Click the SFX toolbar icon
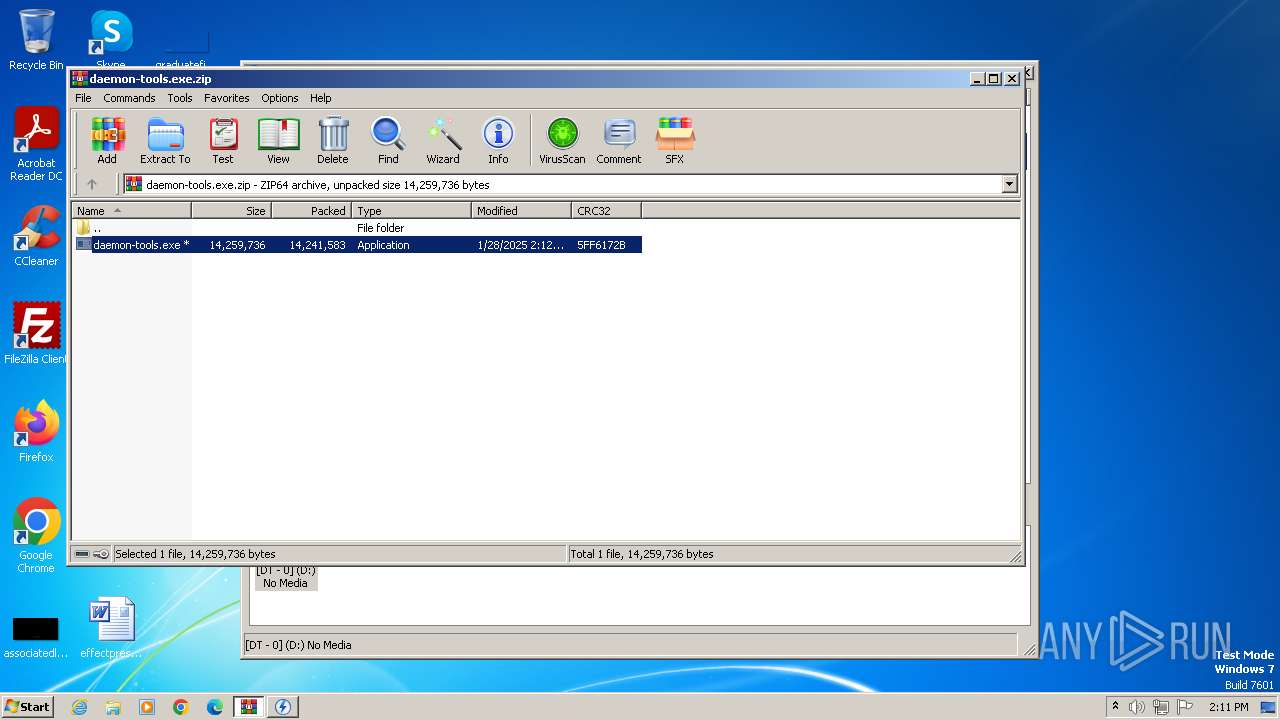 coord(675,140)
